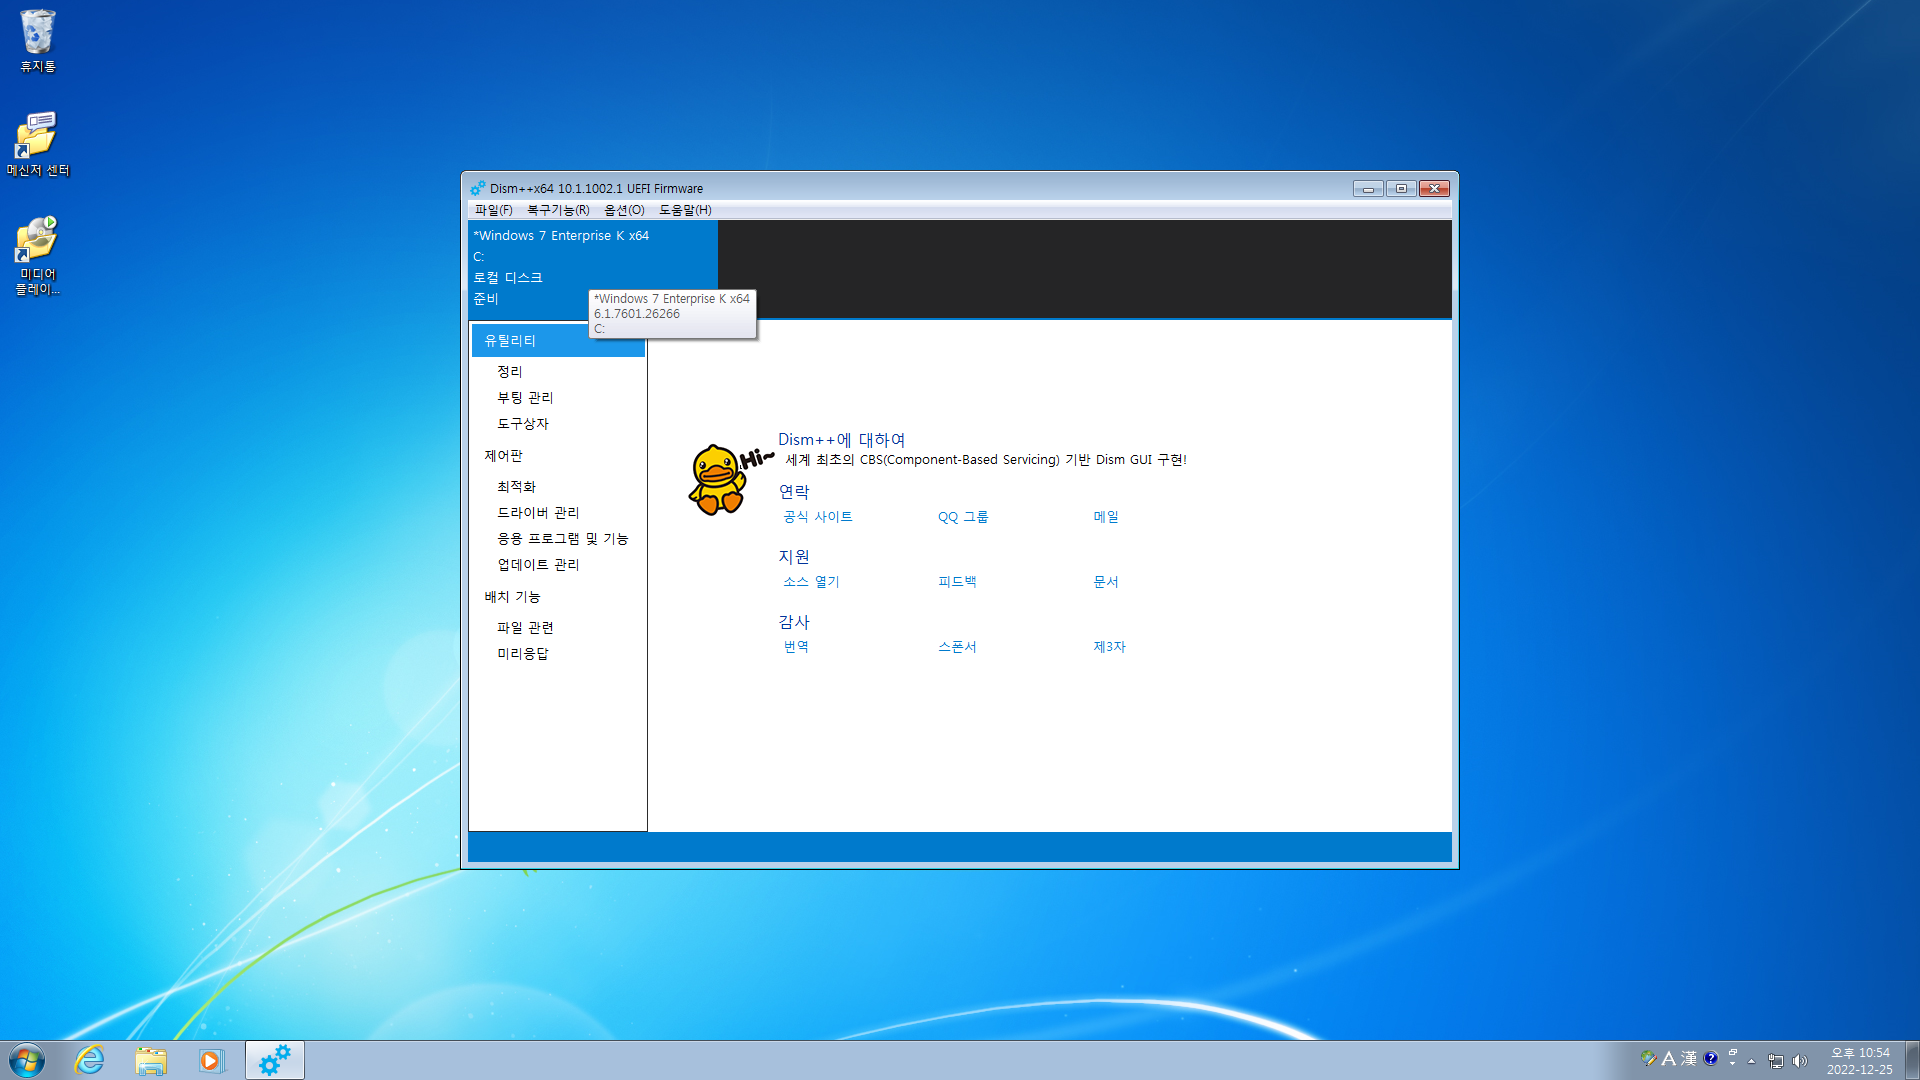Open Windows Explorer from the taskbar
This screenshot has height=1080, width=1920.
151,1060
